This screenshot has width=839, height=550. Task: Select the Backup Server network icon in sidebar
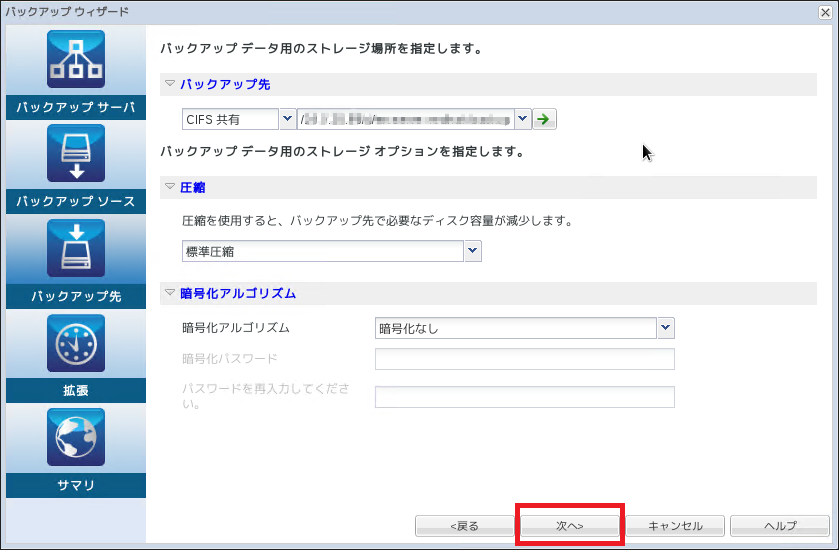75,59
